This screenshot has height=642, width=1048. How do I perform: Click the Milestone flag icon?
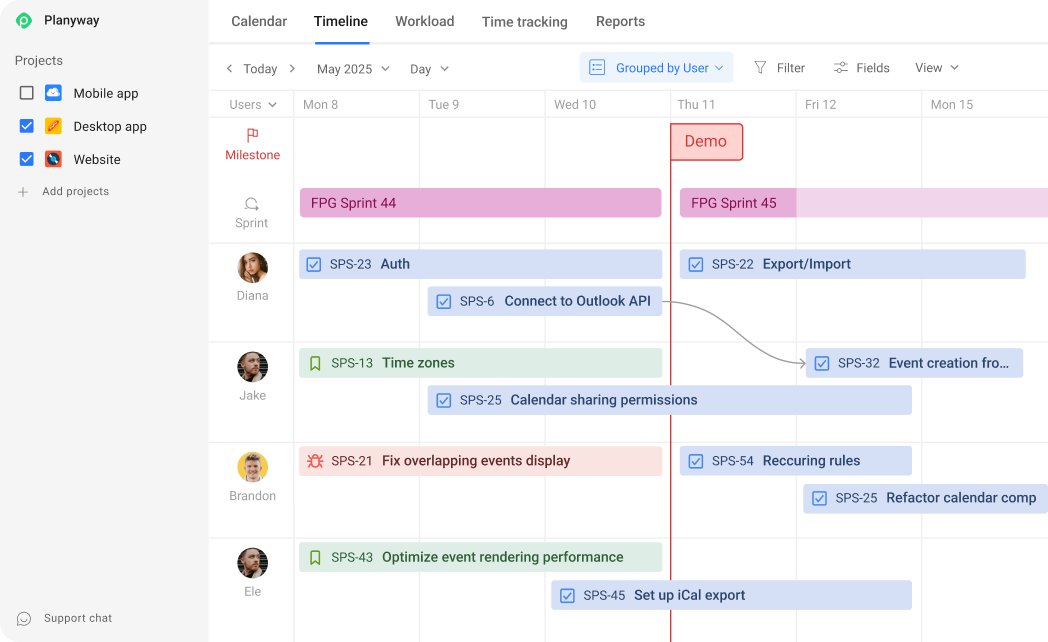pyautogui.click(x=250, y=133)
